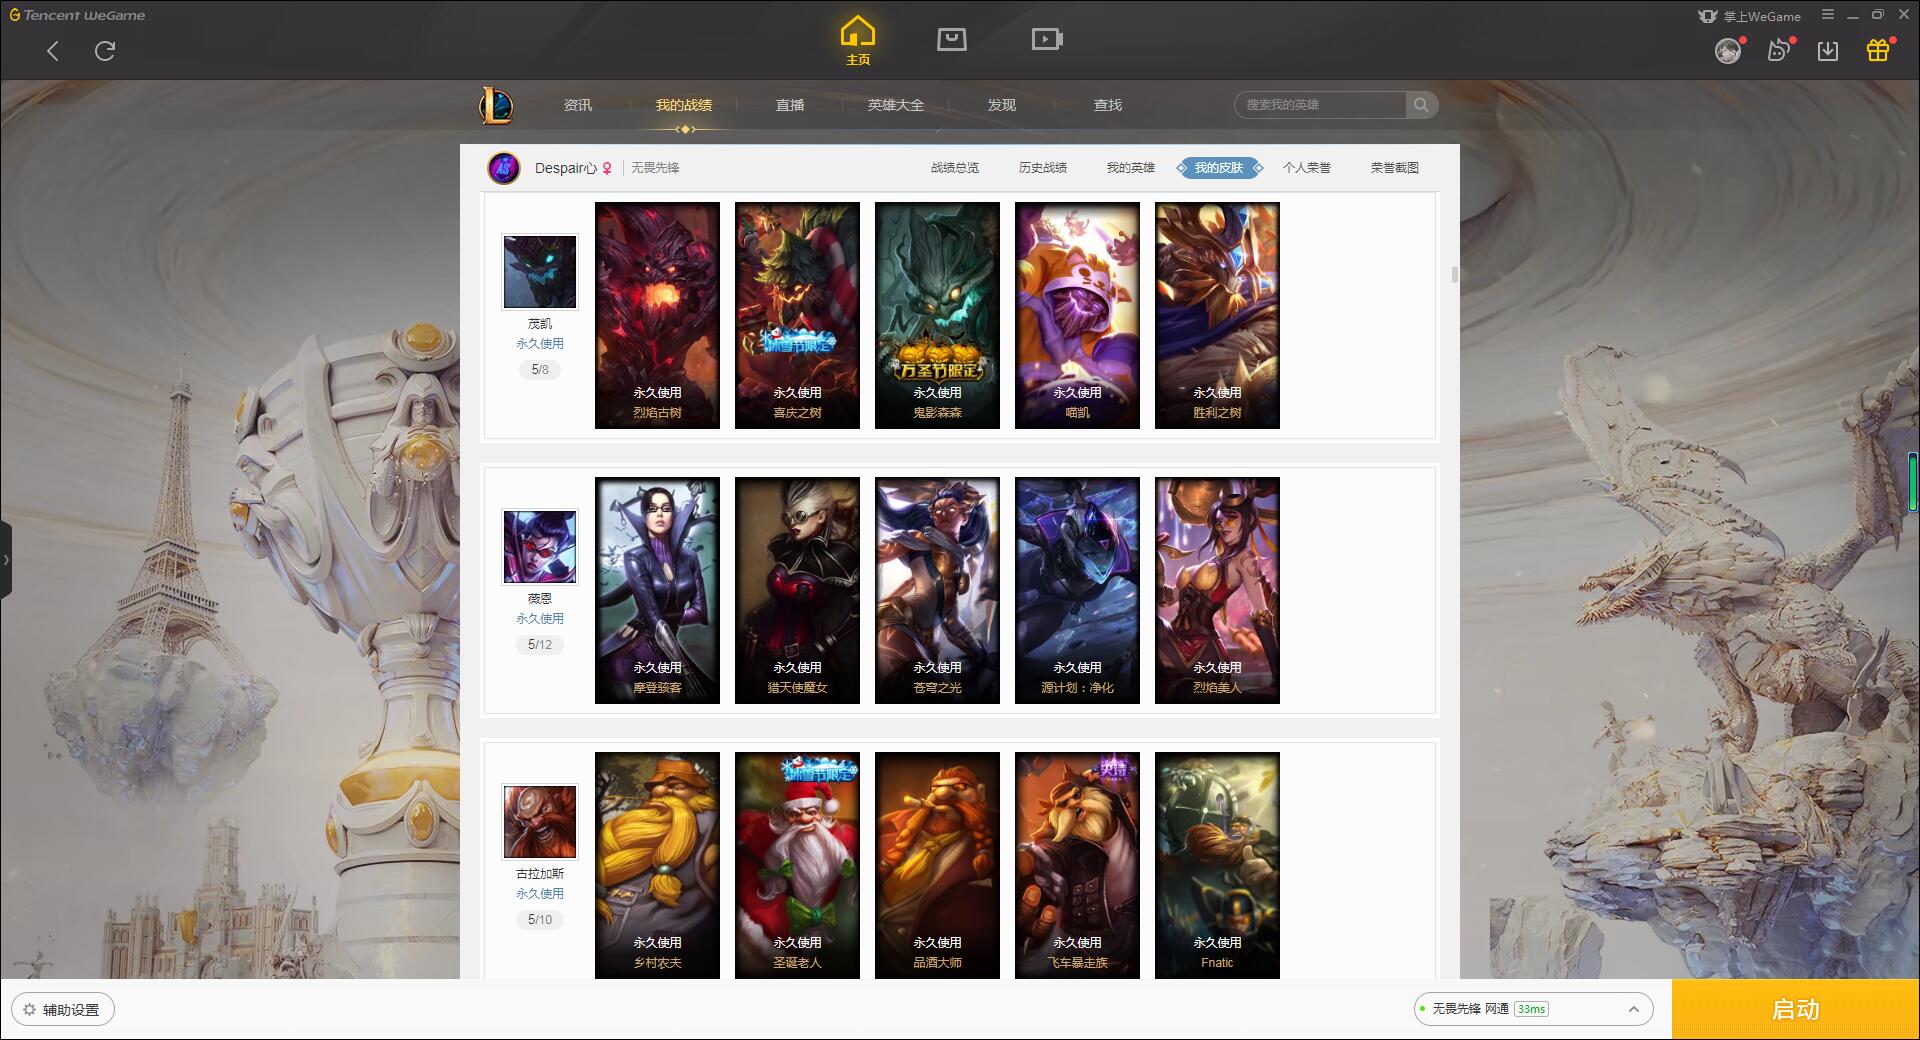Switch to the 我的战绩 tab
This screenshot has width=1920, height=1040.
(684, 105)
